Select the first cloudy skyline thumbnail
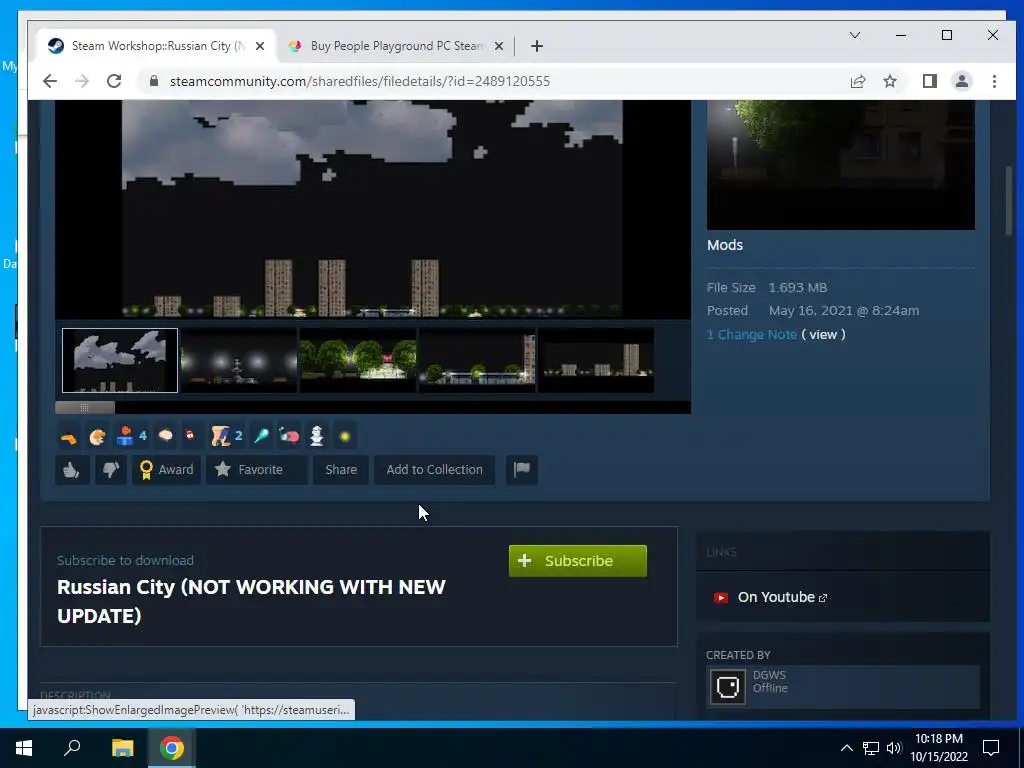Screen dimensions: 1024x768 click(x=120, y=360)
